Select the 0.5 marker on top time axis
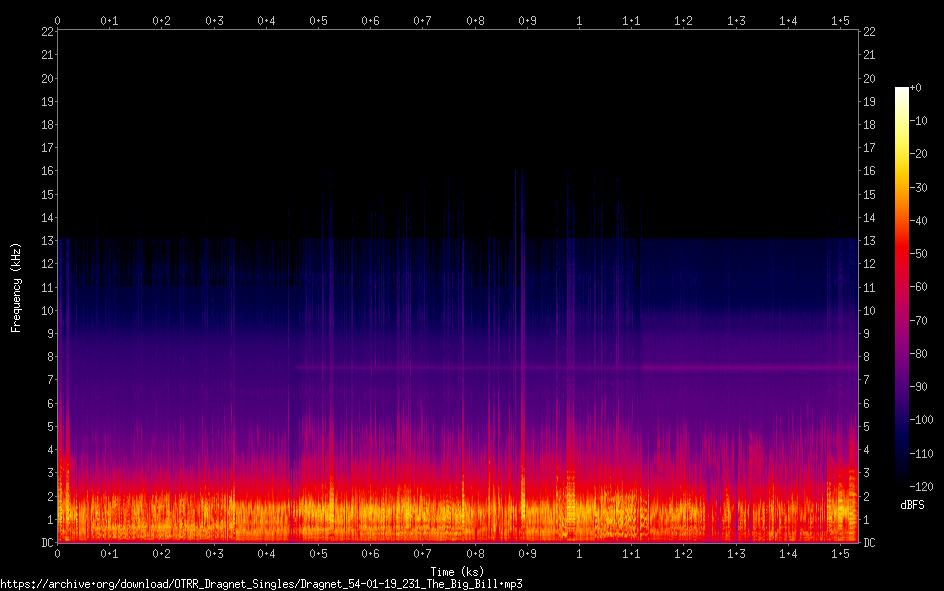 318,20
